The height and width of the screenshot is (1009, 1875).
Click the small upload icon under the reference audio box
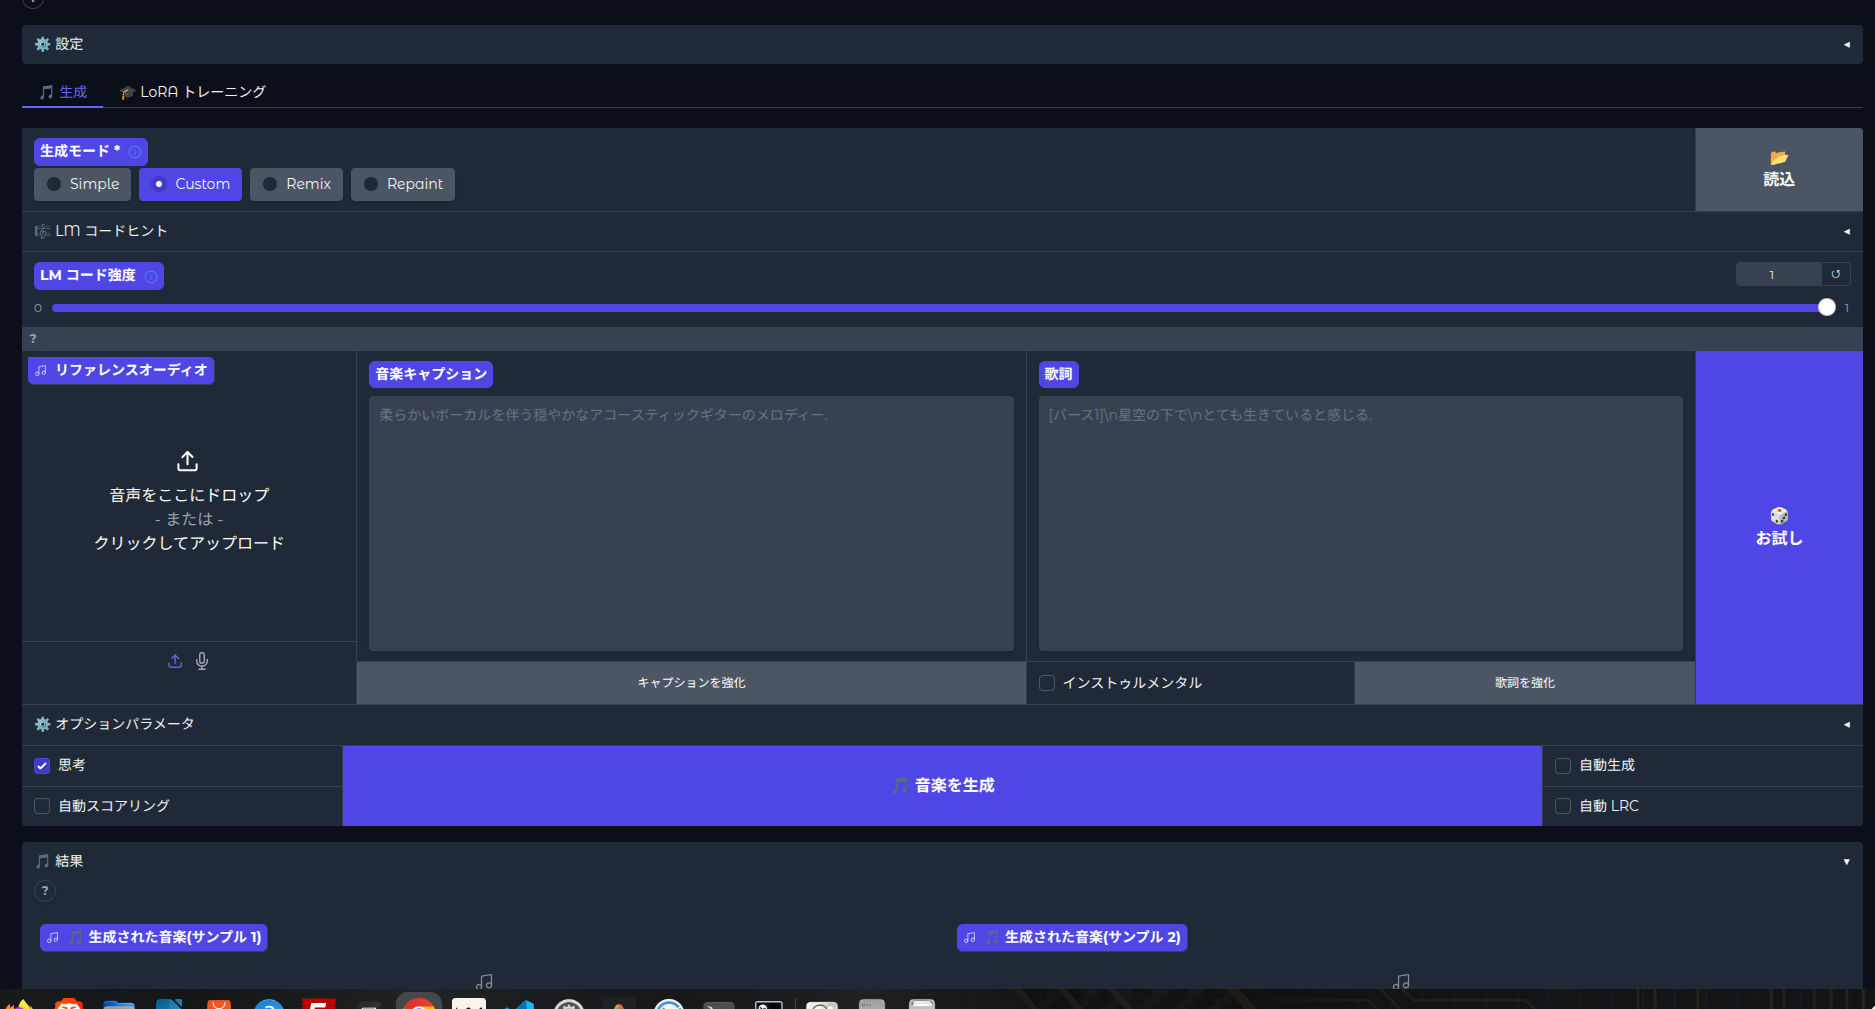(x=175, y=661)
